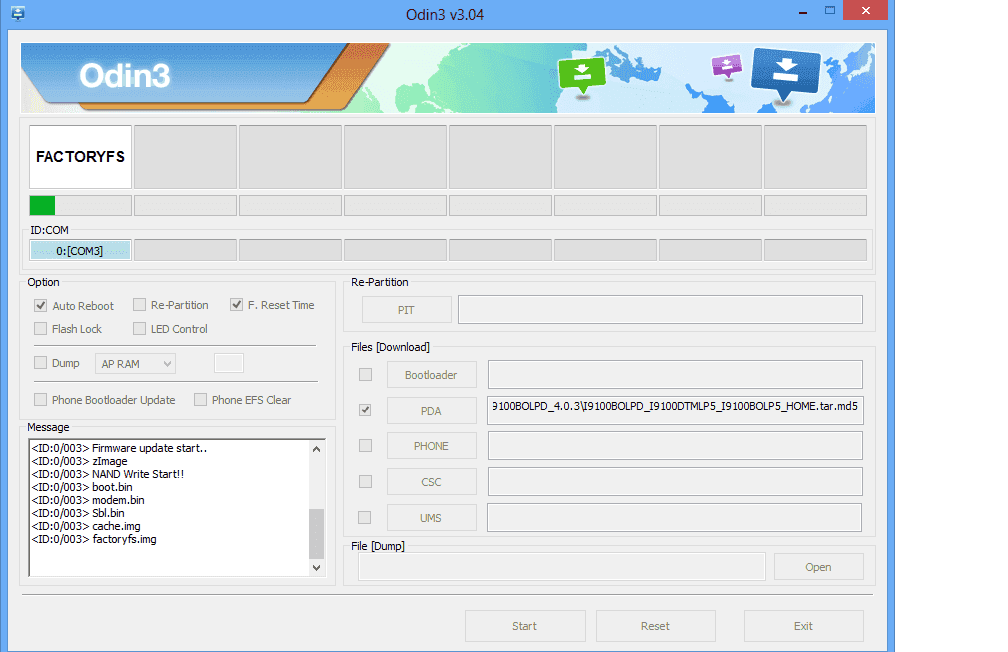Click the Message log scroll up arrow
Viewport: 1008px width, 652px height.
coord(316,449)
